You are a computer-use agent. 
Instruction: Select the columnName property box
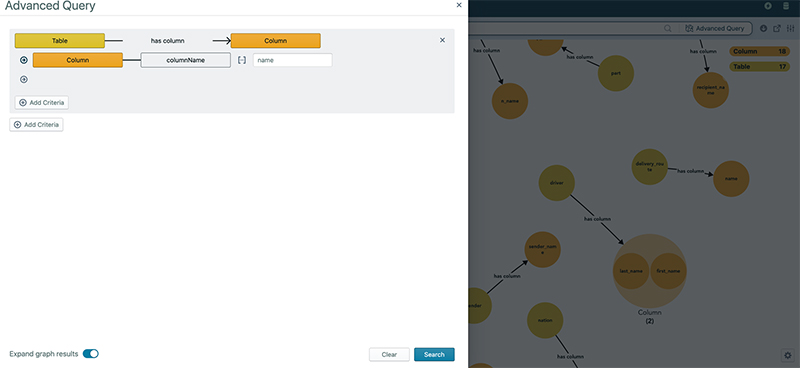click(186, 60)
